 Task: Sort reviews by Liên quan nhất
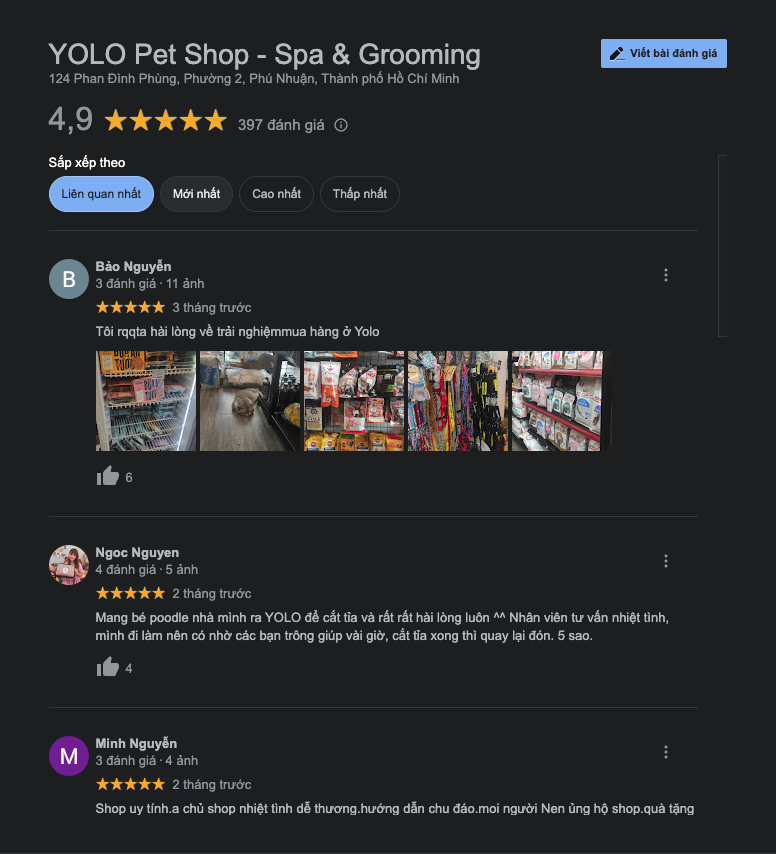[x=101, y=194]
